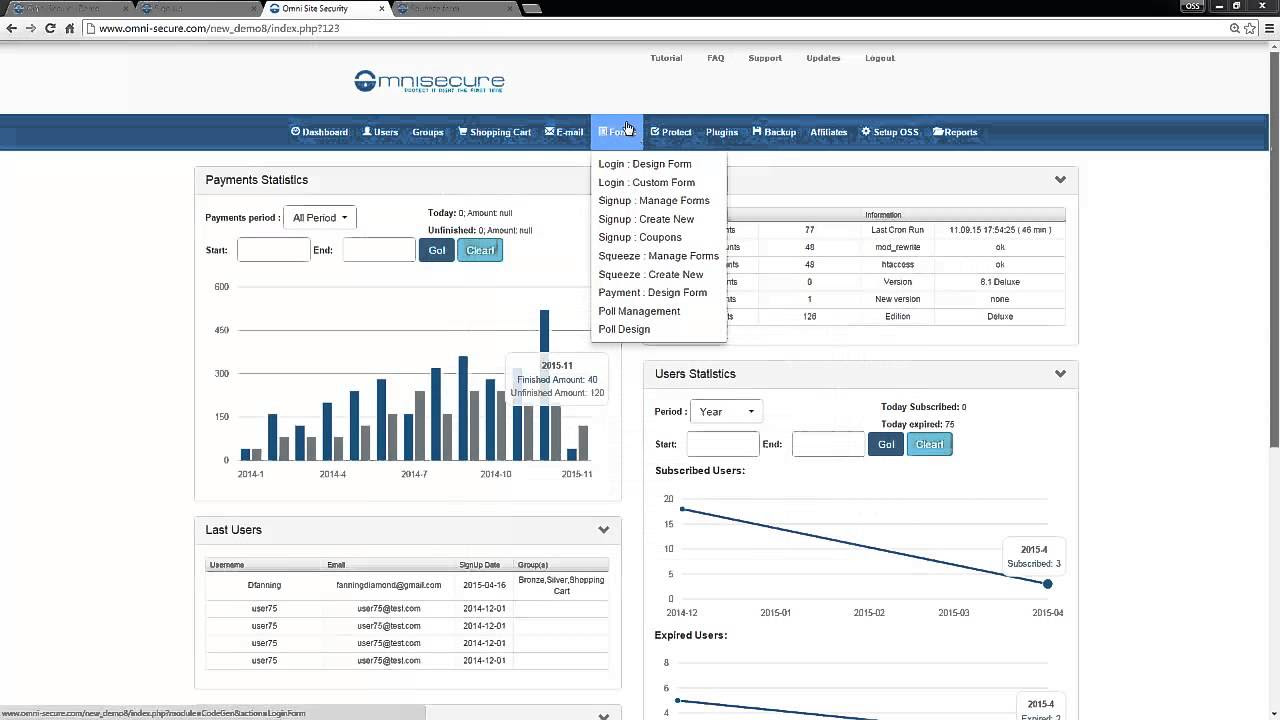Open the Setup OSS menu

click(890, 132)
